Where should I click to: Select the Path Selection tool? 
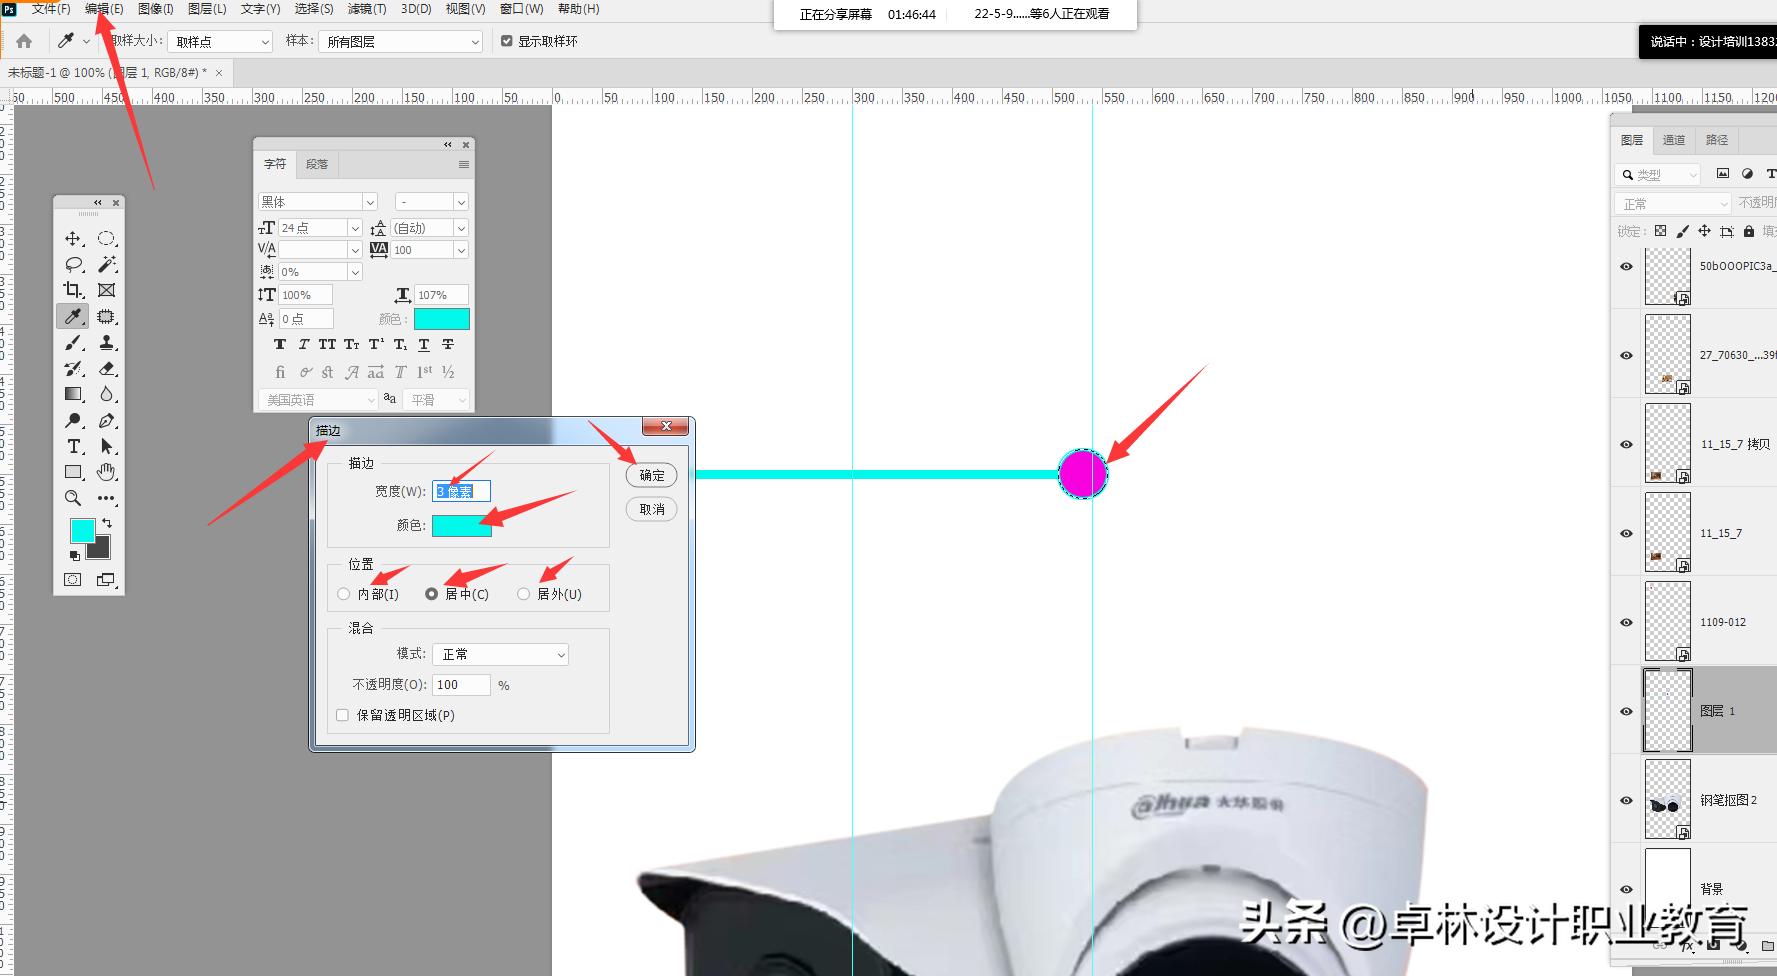coord(106,447)
